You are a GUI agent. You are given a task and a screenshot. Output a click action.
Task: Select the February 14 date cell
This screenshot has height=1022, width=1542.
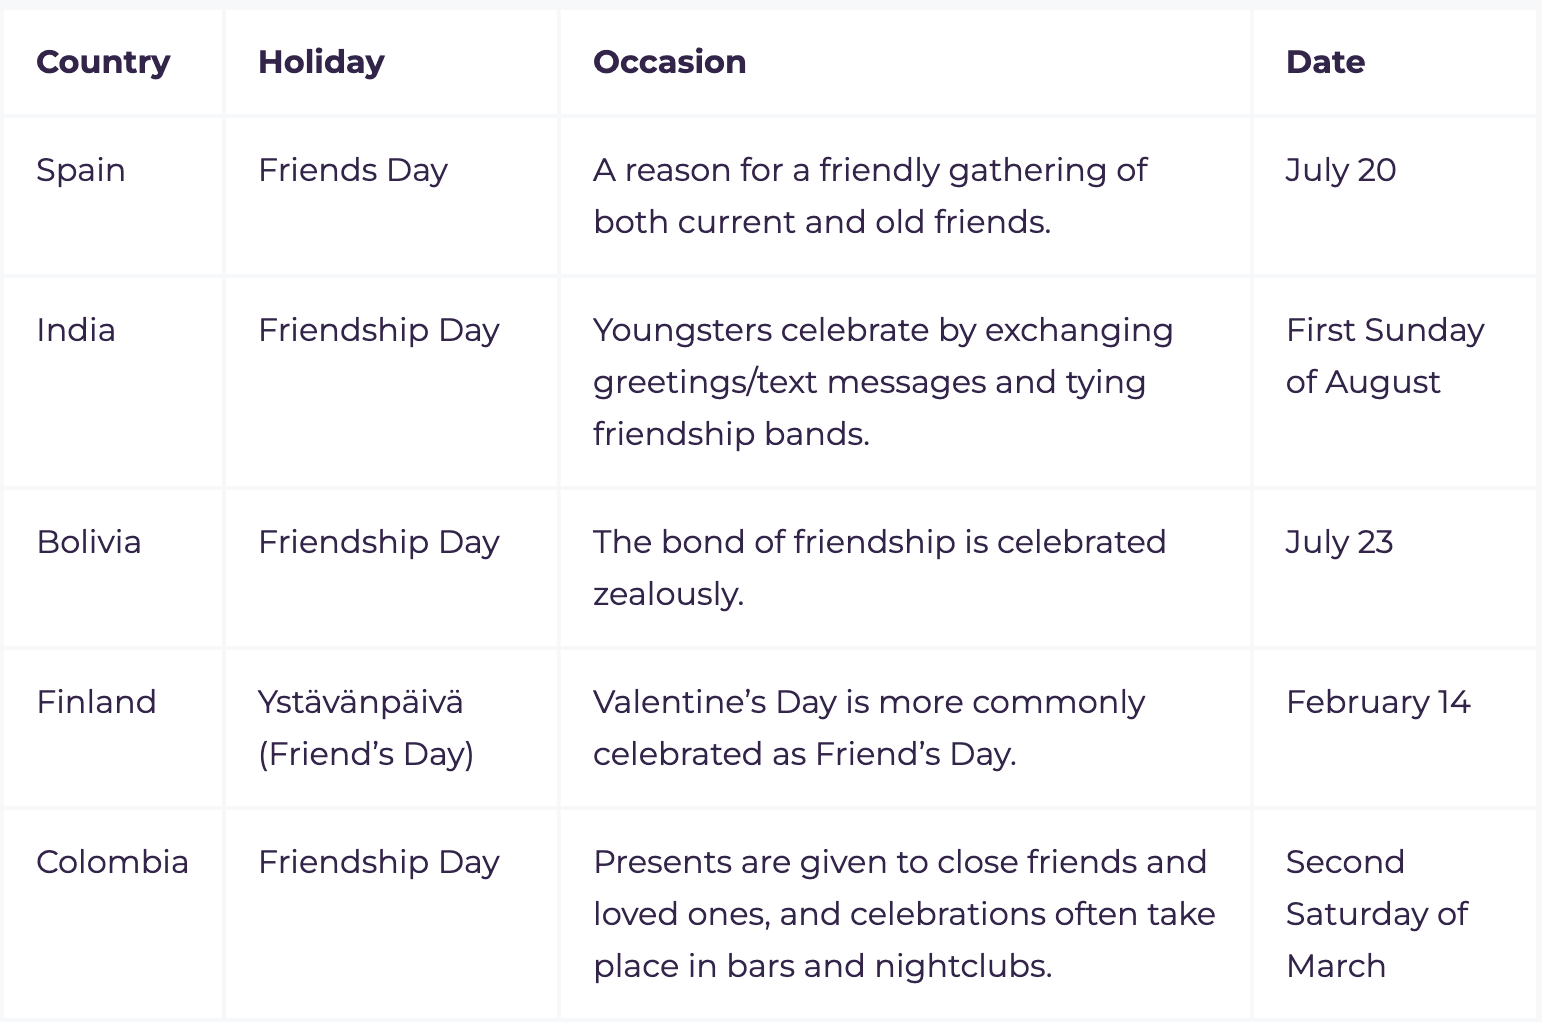coord(1378,702)
